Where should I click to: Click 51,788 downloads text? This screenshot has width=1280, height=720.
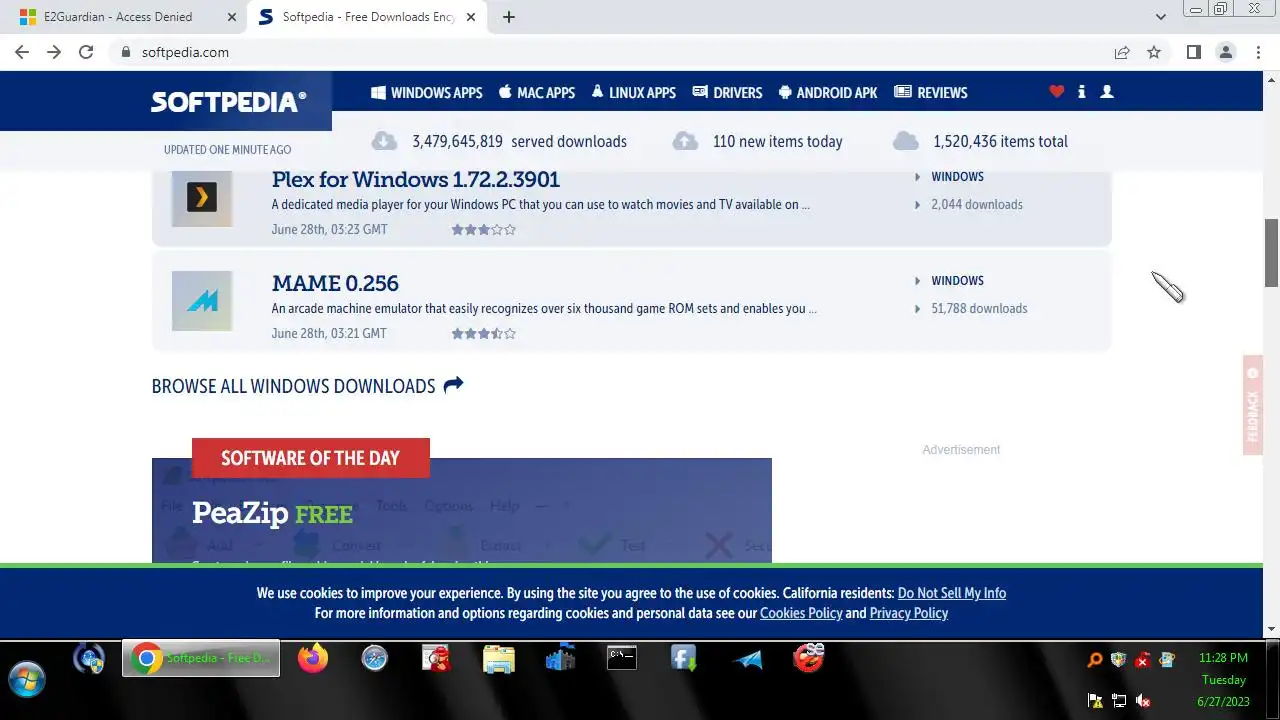pos(979,308)
